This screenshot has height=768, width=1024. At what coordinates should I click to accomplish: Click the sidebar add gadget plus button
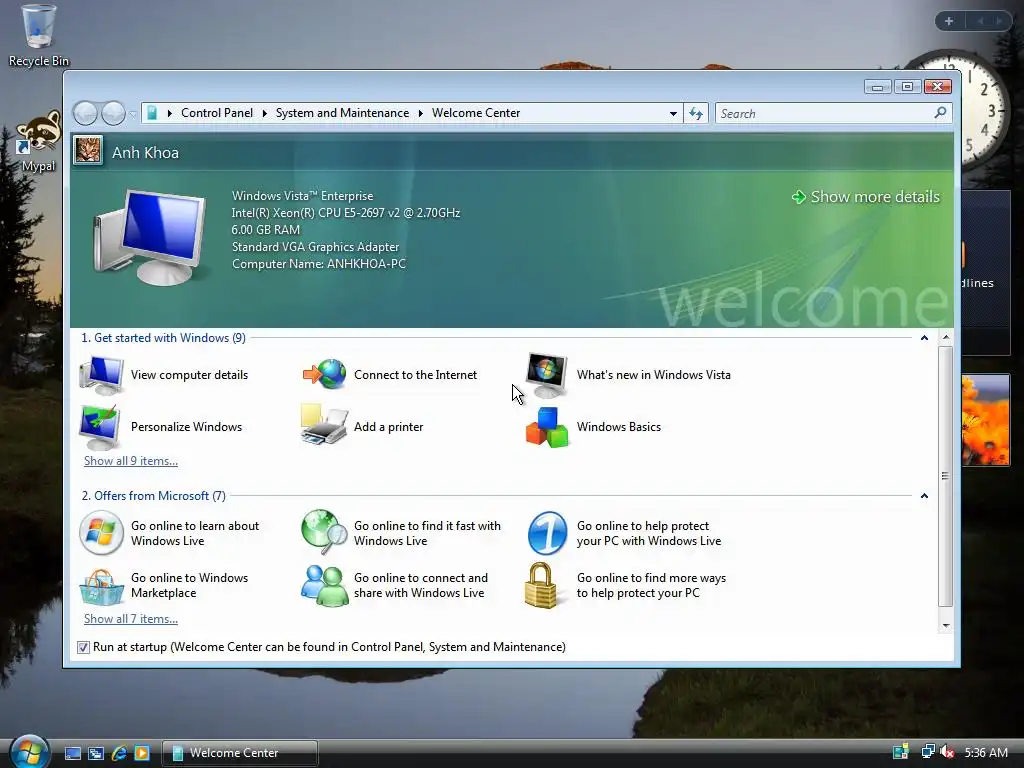coord(949,21)
